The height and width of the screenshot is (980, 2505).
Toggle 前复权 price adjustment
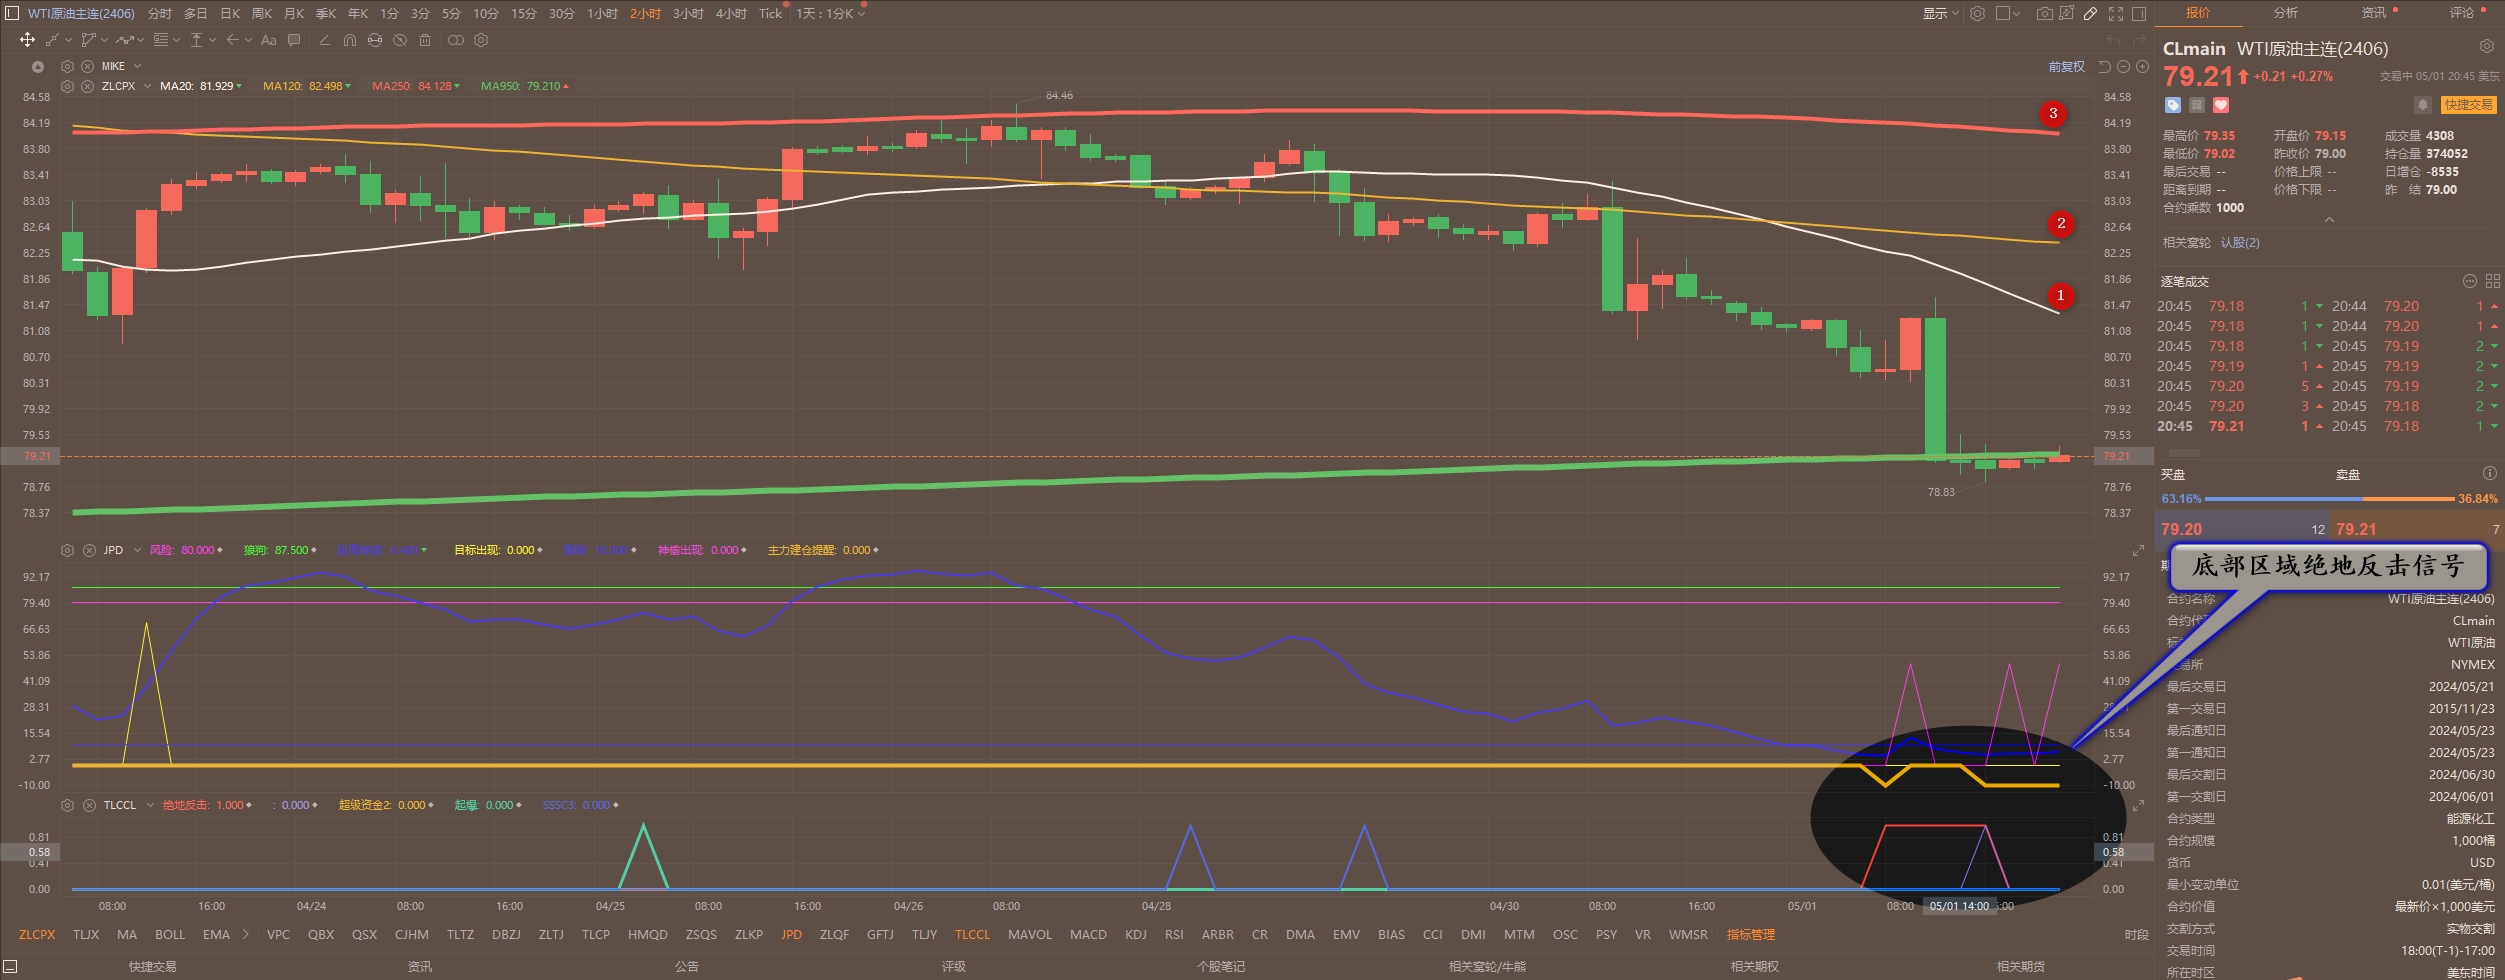(2066, 67)
